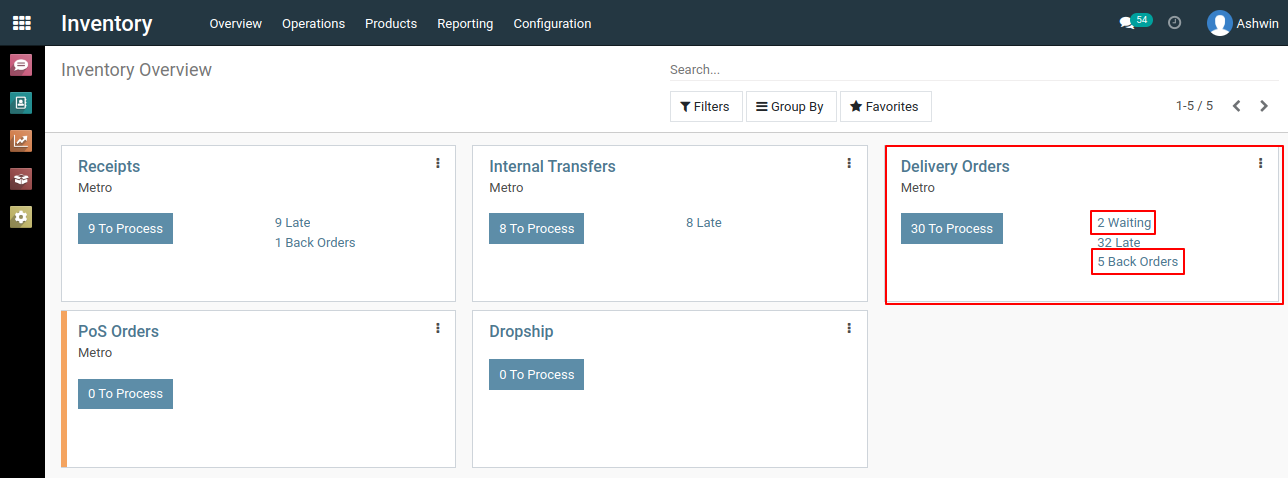Open the activities clock icon
This screenshot has height=478, width=1288.
click(x=1175, y=23)
